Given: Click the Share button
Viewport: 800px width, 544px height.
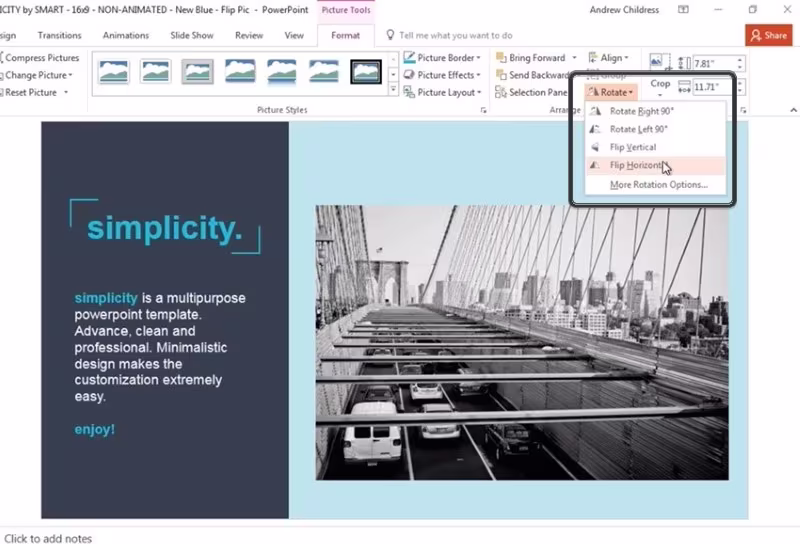Looking at the screenshot, I should point(769,35).
